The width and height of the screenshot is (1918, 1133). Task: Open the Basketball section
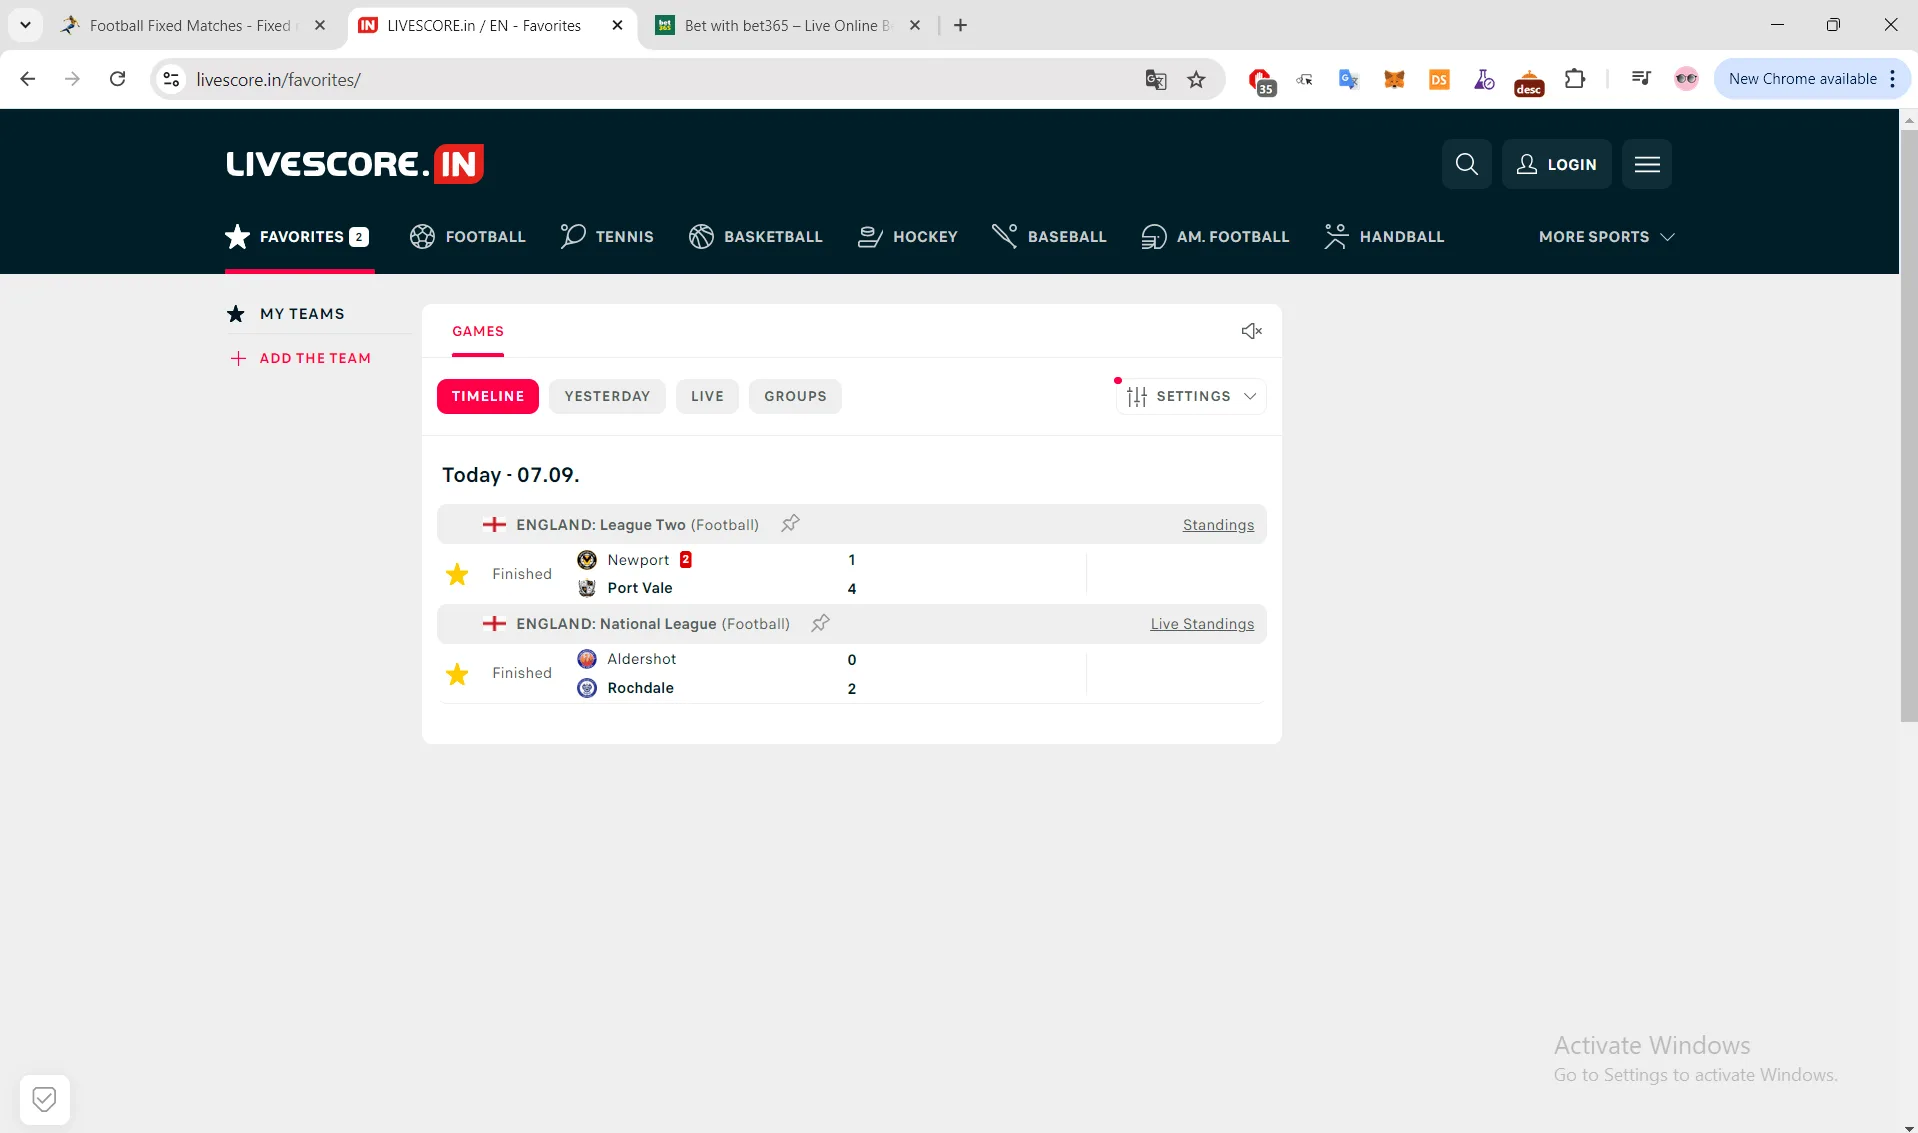tap(755, 237)
